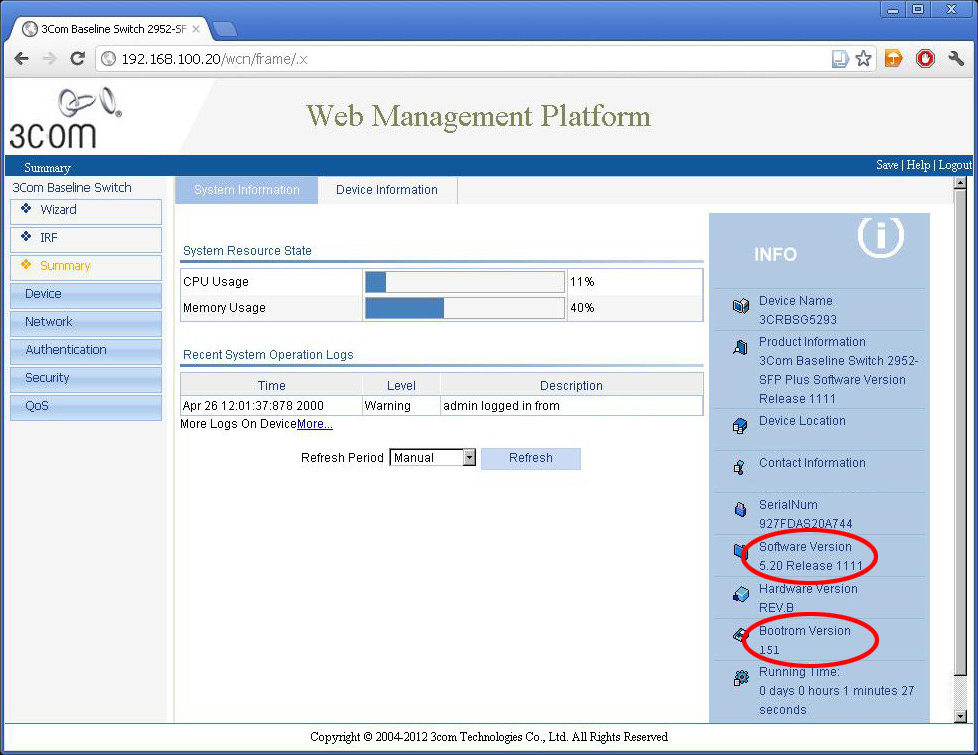This screenshot has width=978, height=755.
Task: Click the Contact Information icon
Action: (739, 467)
